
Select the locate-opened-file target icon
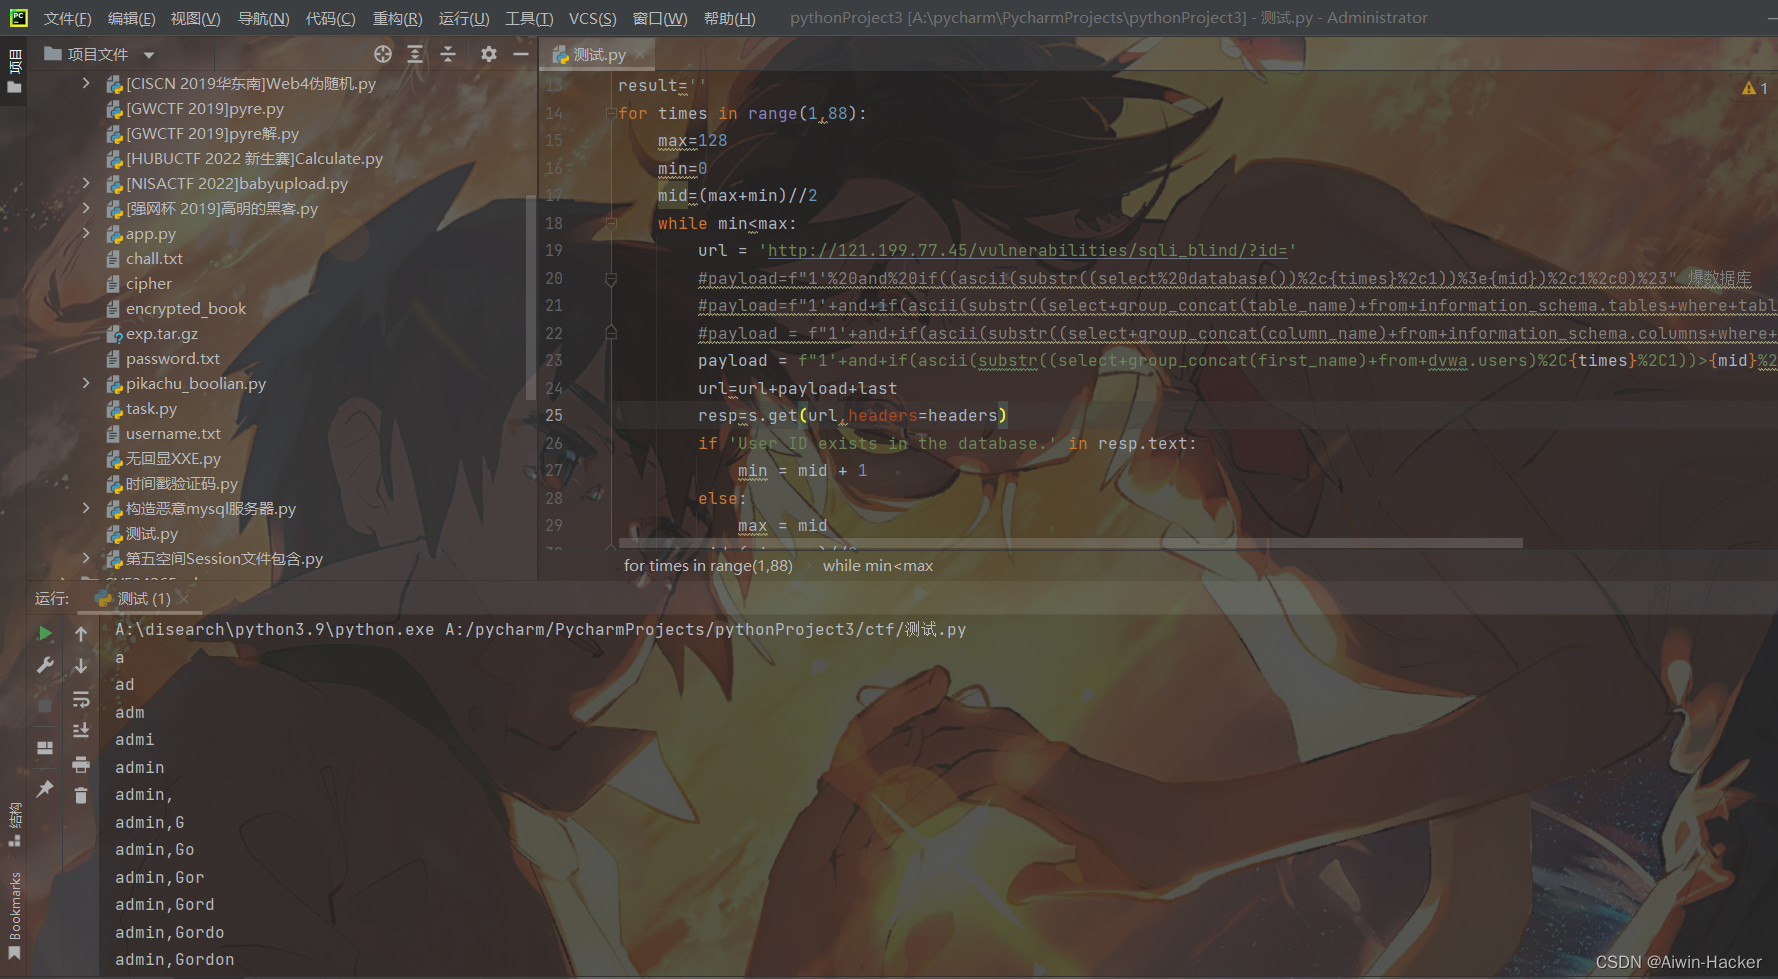(382, 54)
